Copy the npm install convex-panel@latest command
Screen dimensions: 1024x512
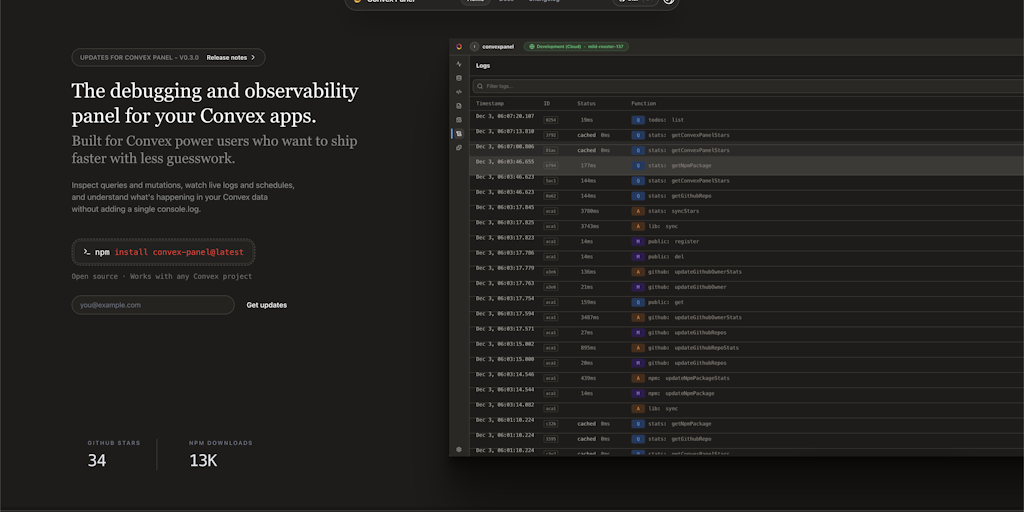pos(163,252)
